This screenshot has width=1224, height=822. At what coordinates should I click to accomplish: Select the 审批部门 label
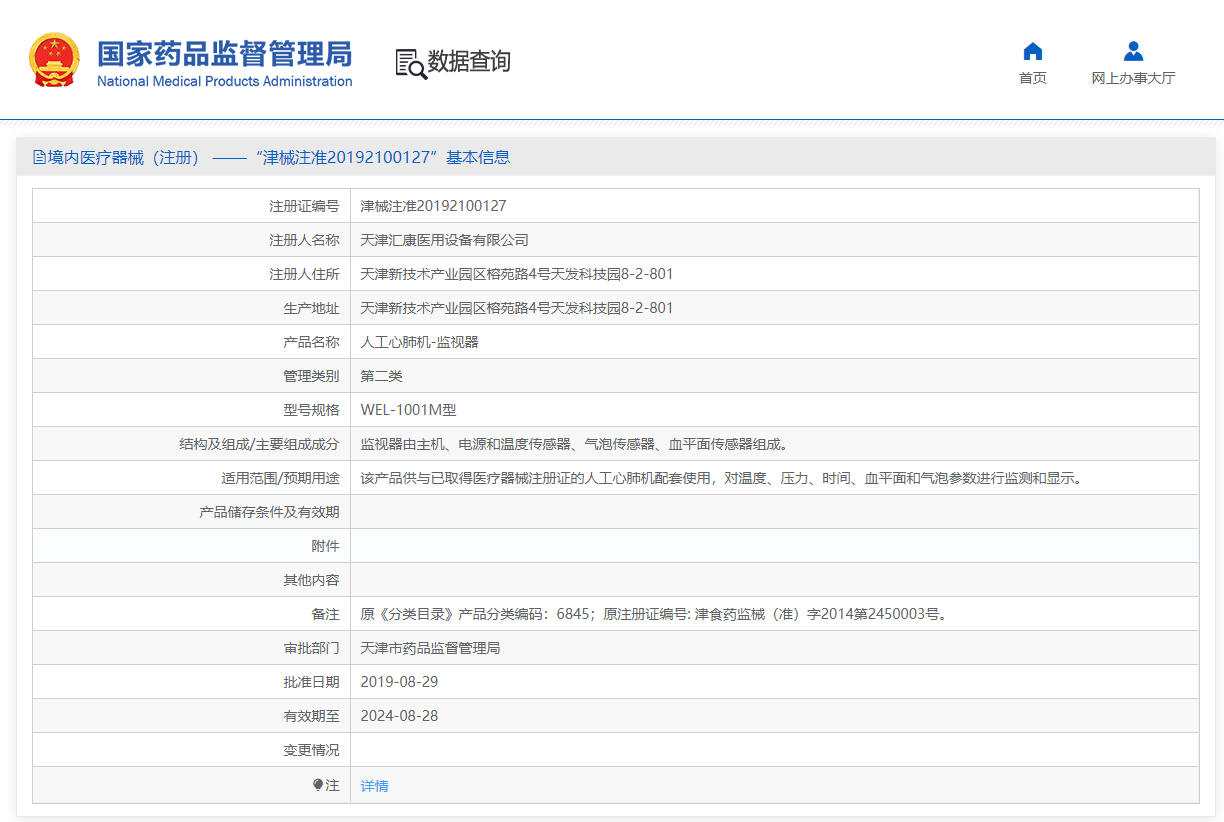(x=311, y=648)
